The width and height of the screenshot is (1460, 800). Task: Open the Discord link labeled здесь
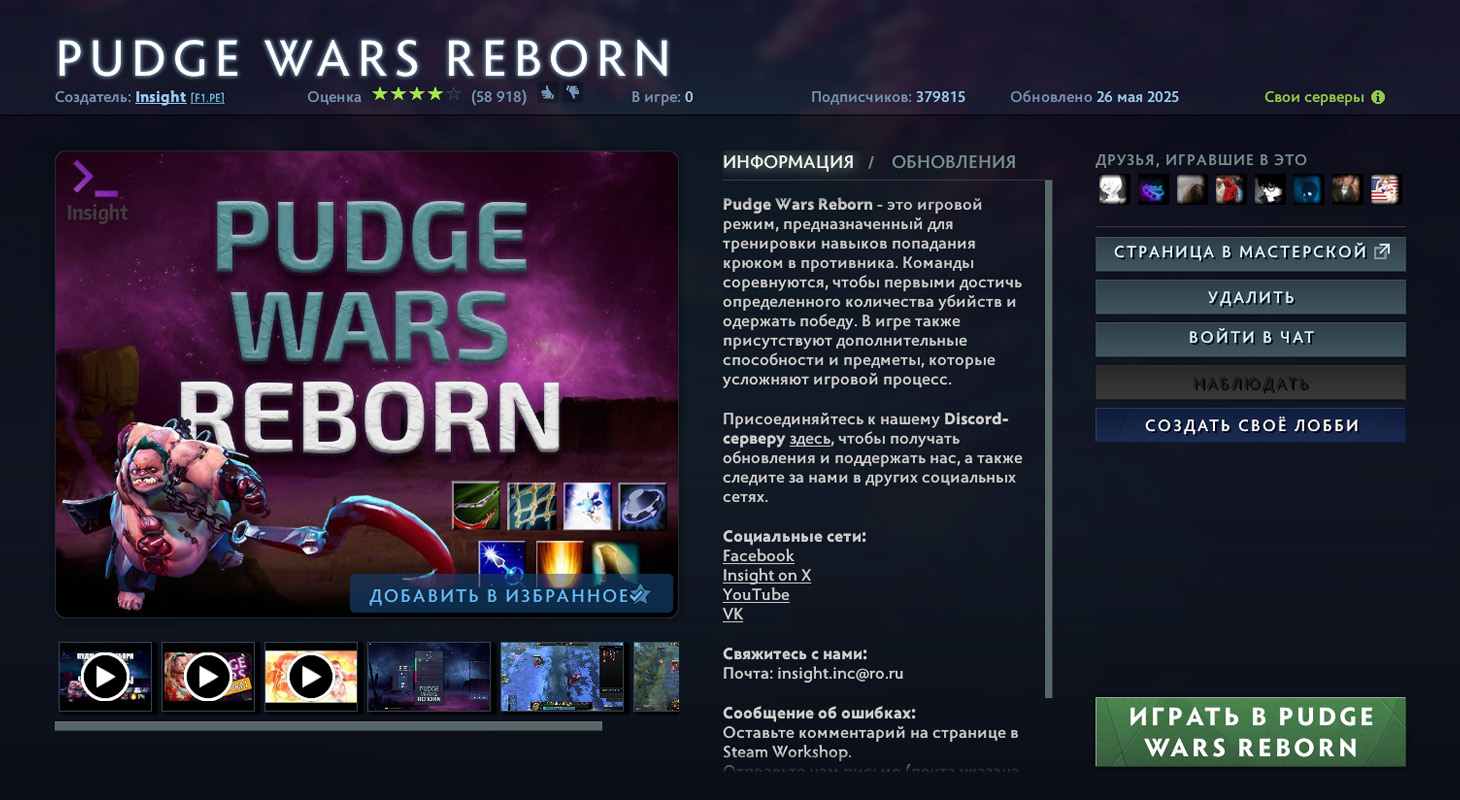810,438
